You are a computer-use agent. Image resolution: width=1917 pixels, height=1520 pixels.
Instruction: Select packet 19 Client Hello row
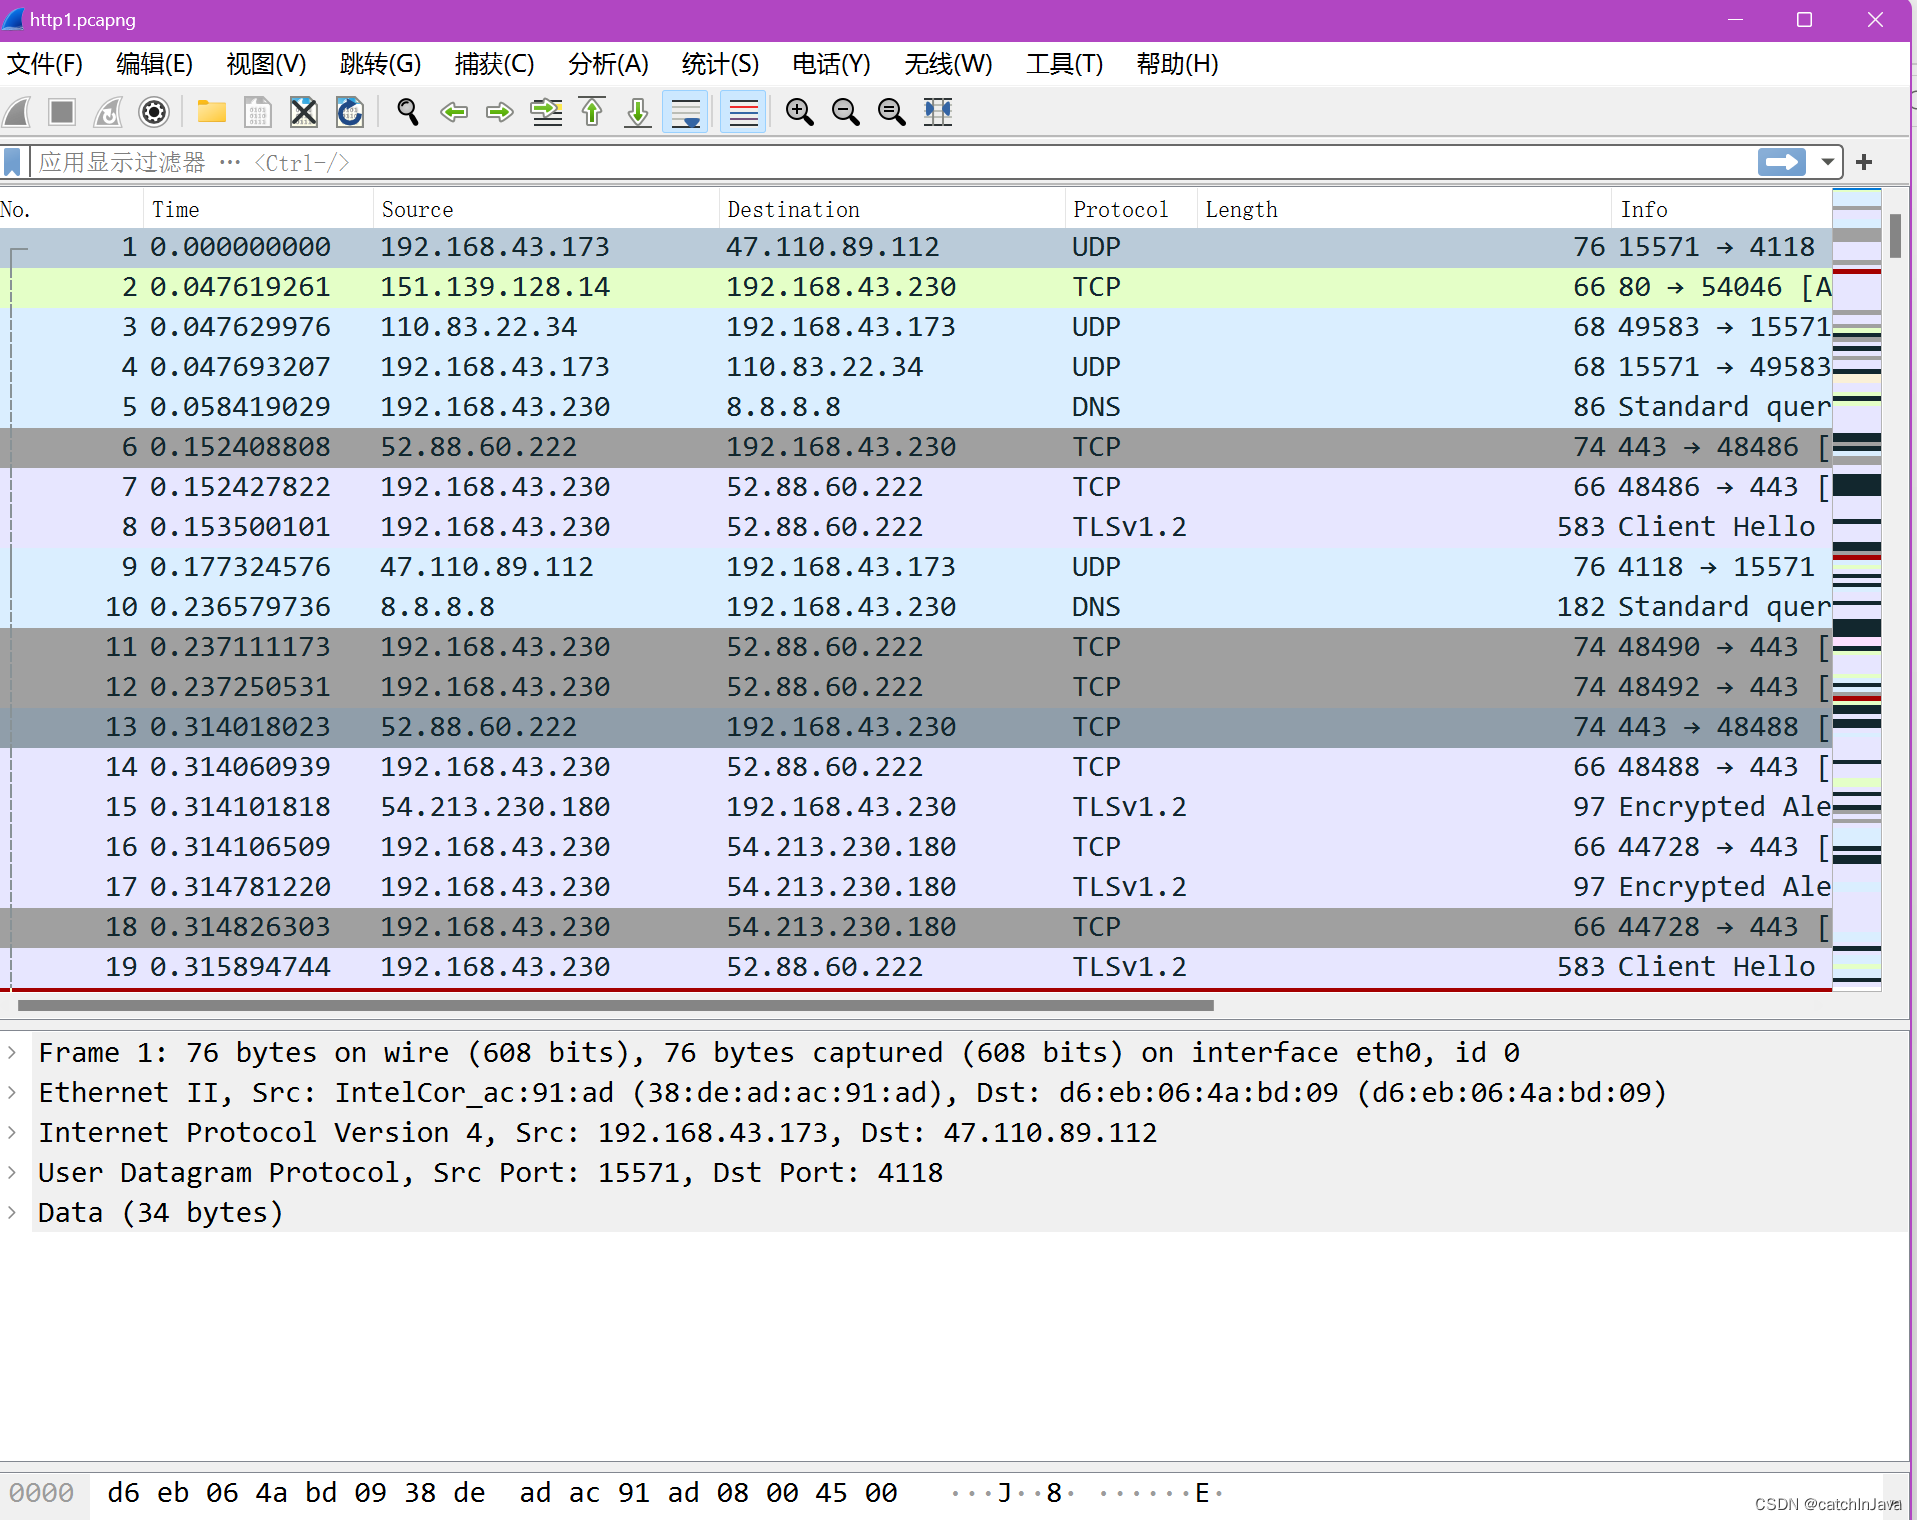pyautogui.click(x=916, y=967)
